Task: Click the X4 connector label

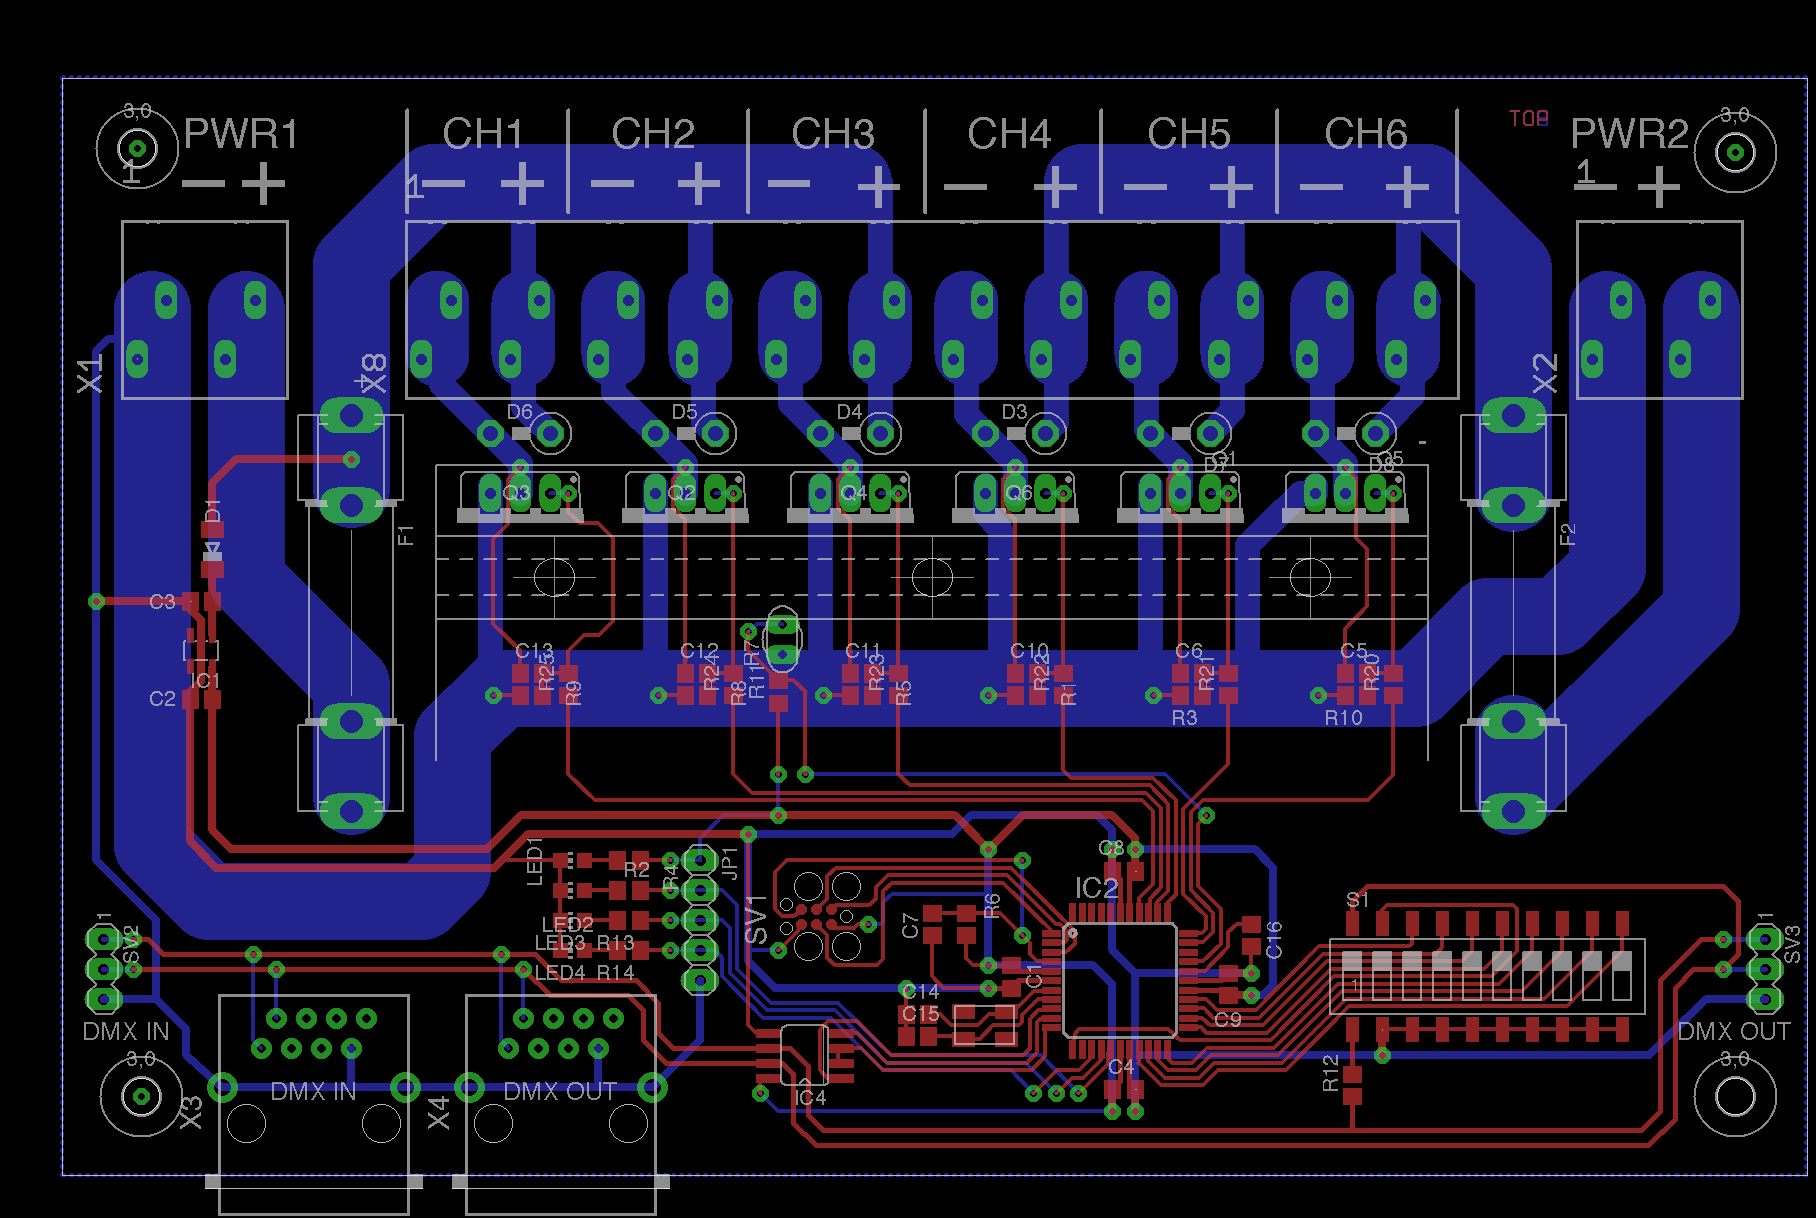Action: tap(439, 1112)
